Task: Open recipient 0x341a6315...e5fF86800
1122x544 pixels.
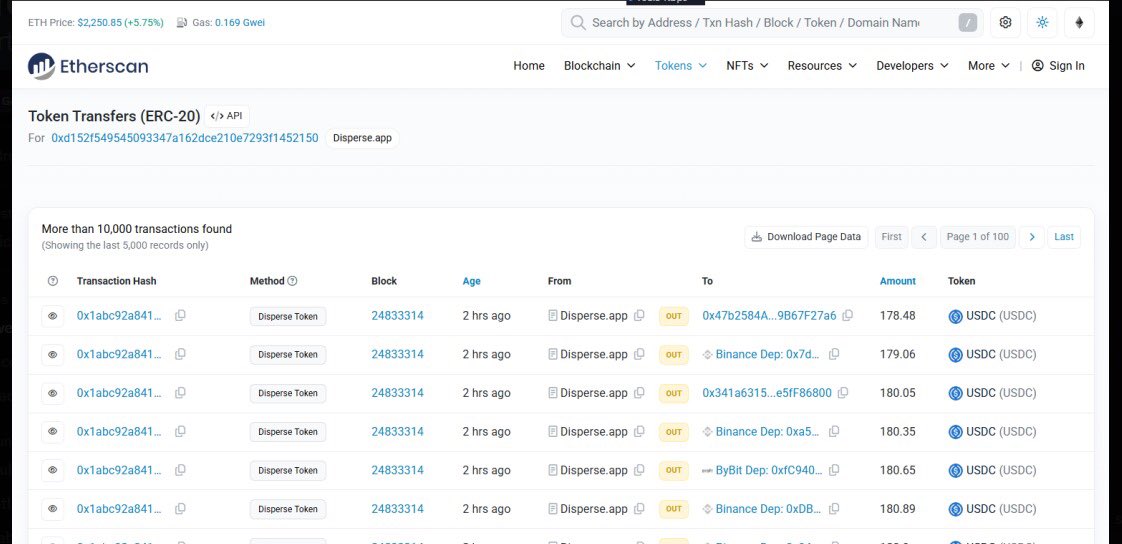Action: pyautogui.click(x=767, y=393)
